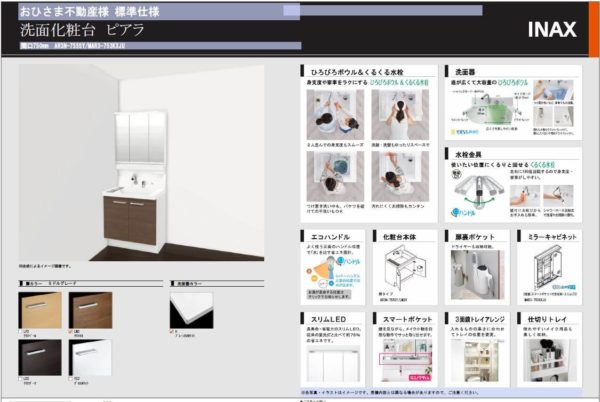Click the エコハンドル heading
This screenshot has width=600, height=402.
[x=330, y=237]
